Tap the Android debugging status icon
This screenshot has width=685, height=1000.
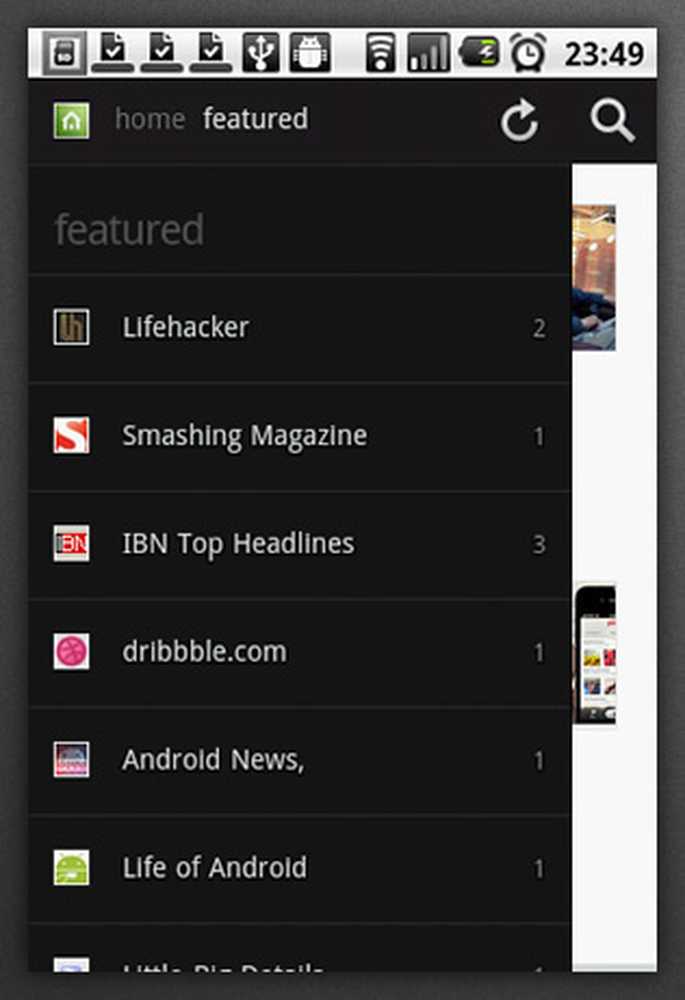(x=310, y=52)
